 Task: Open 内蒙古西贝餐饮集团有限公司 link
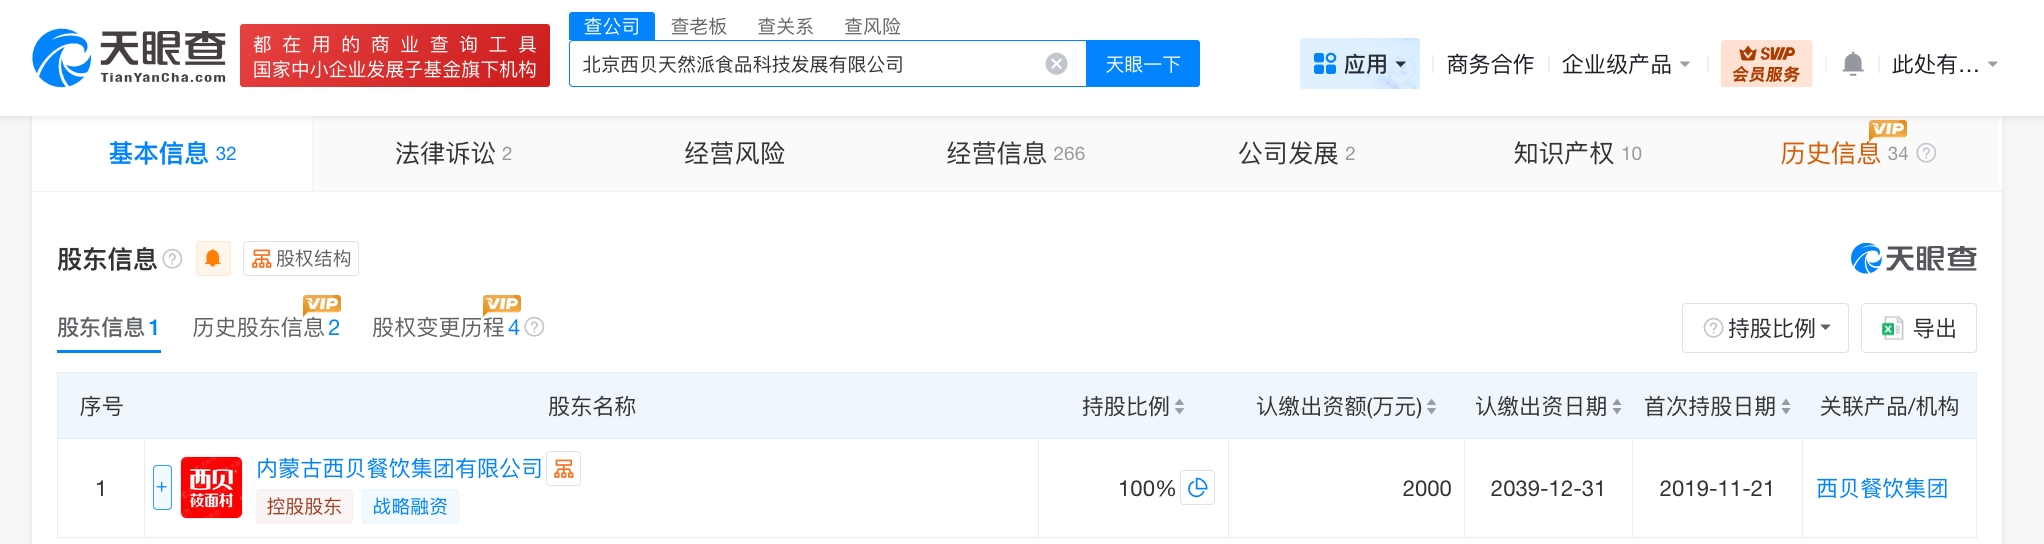tap(399, 468)
